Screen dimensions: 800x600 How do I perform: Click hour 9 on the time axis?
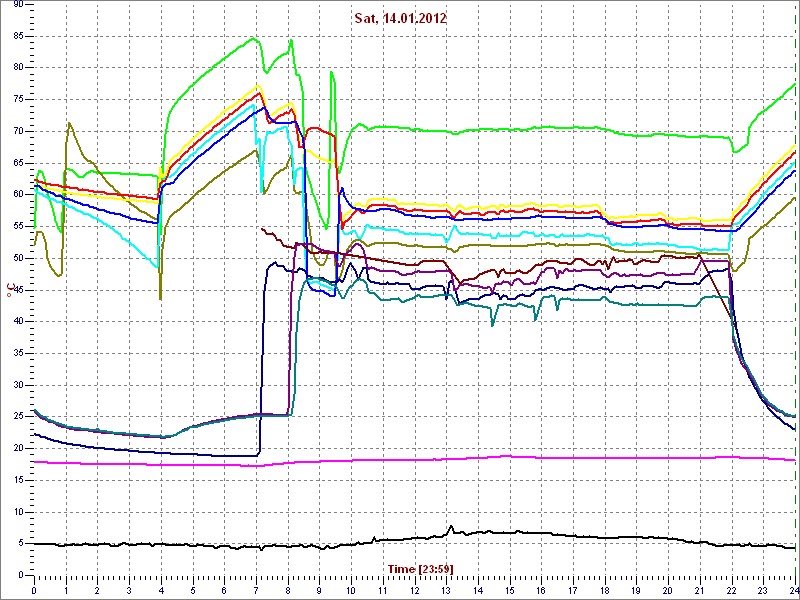(x=319, y=590)
